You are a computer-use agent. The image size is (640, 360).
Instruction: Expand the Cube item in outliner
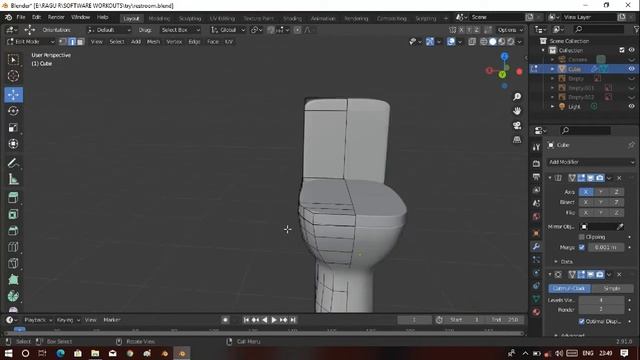point(552,69)
